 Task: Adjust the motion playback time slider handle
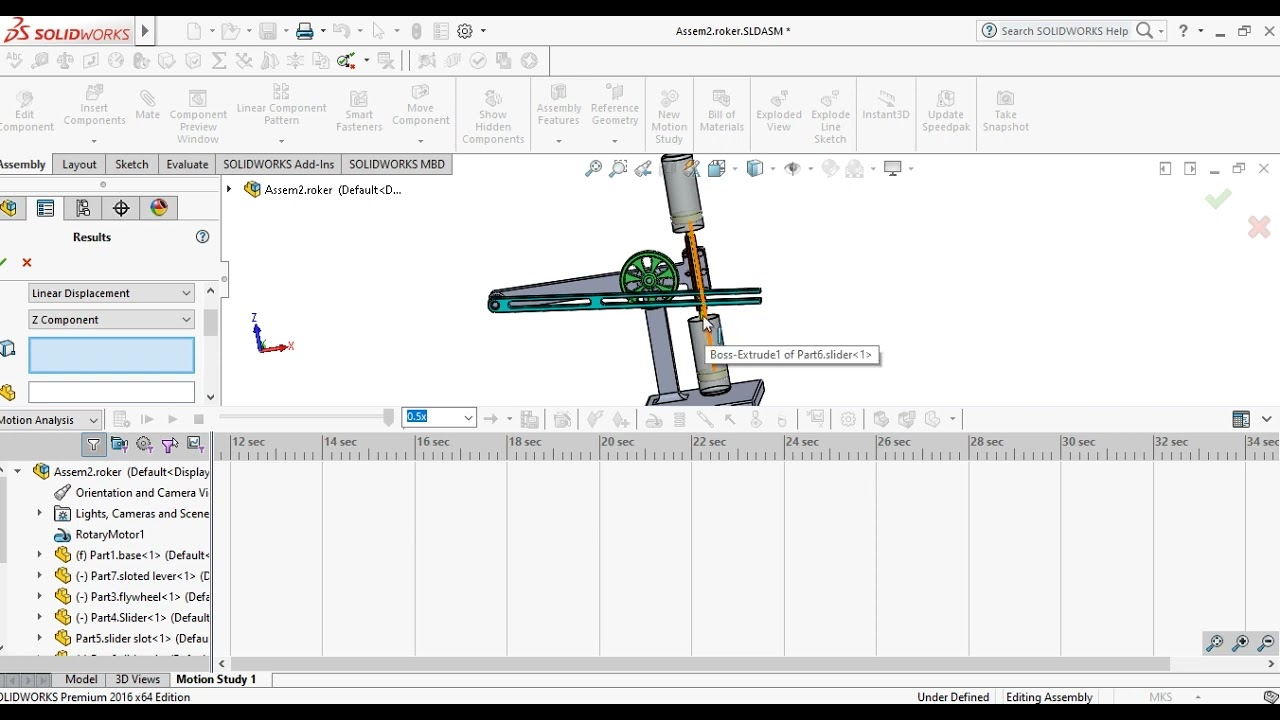pos(389,418)
